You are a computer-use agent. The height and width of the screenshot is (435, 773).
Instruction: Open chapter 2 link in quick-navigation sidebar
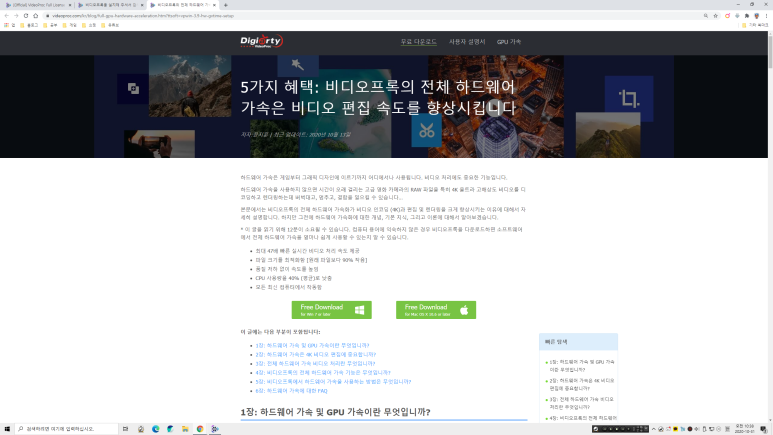click(582, 384)
